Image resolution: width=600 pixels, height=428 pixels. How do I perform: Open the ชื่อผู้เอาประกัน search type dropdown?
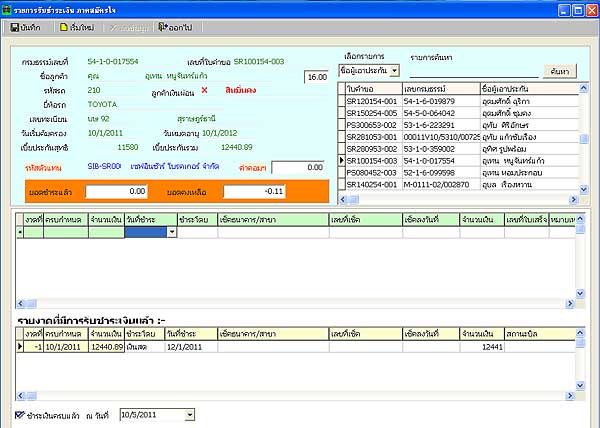click(395, 71)
